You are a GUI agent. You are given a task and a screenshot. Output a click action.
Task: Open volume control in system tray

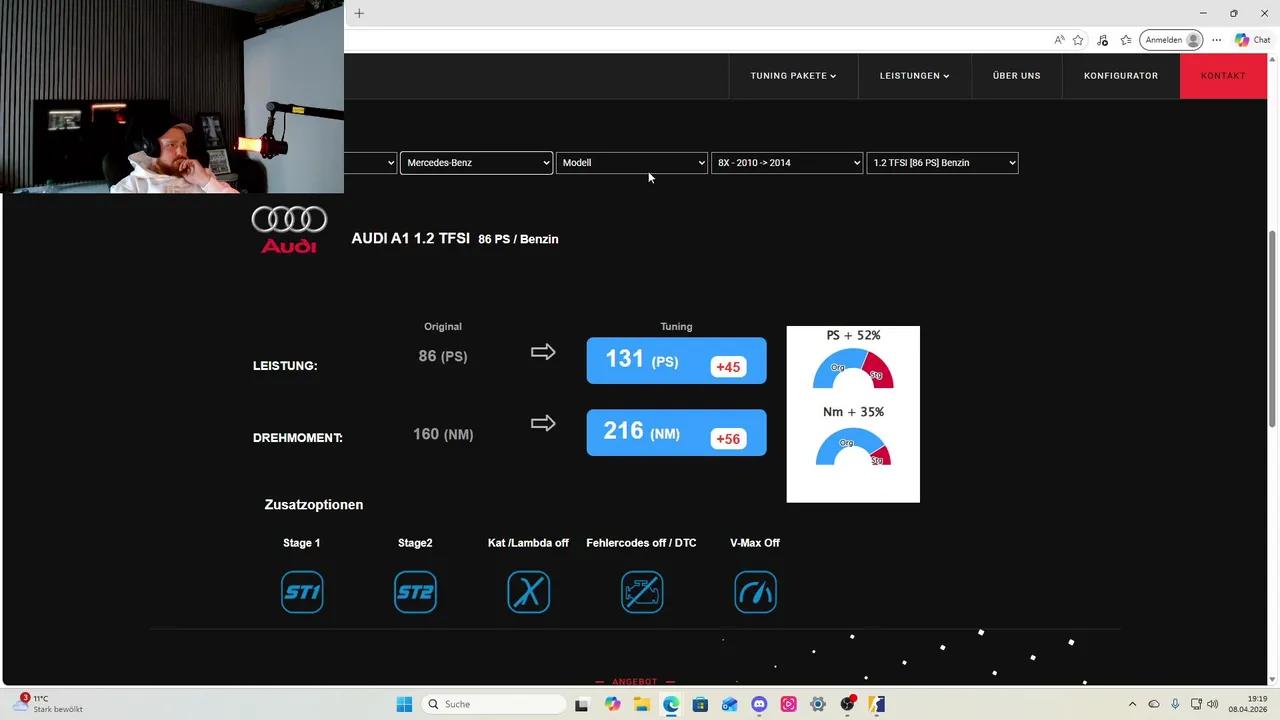click(1213, 704)
